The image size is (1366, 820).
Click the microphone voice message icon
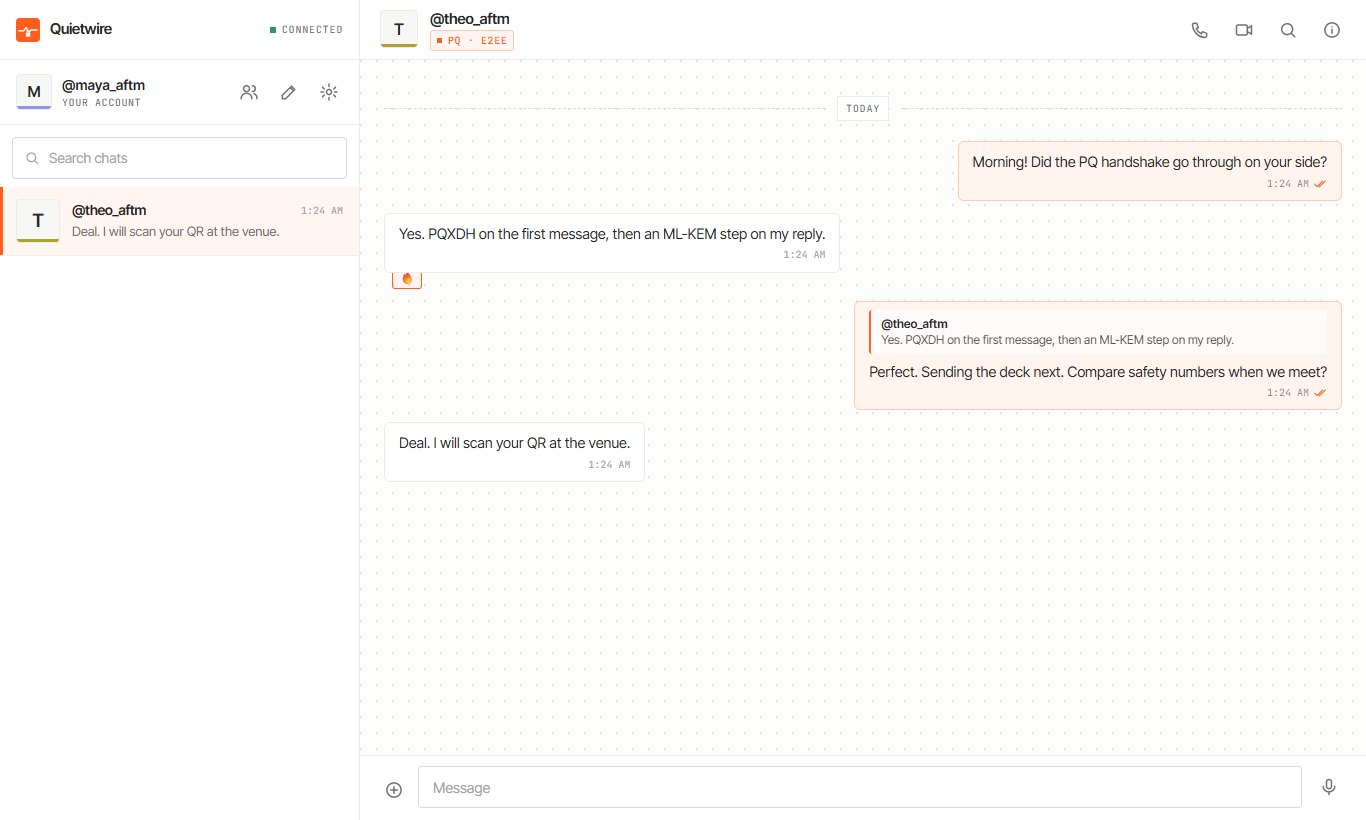1329,787
